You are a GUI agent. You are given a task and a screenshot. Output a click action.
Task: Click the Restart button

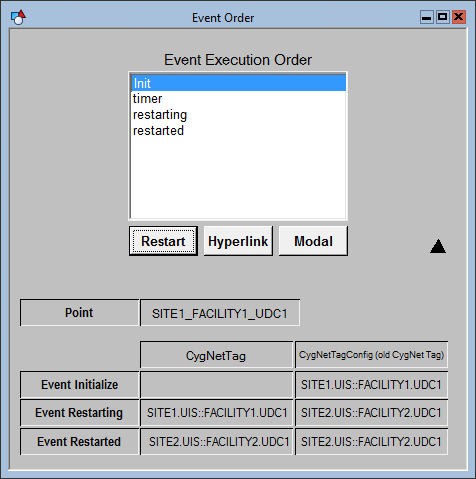163,241
